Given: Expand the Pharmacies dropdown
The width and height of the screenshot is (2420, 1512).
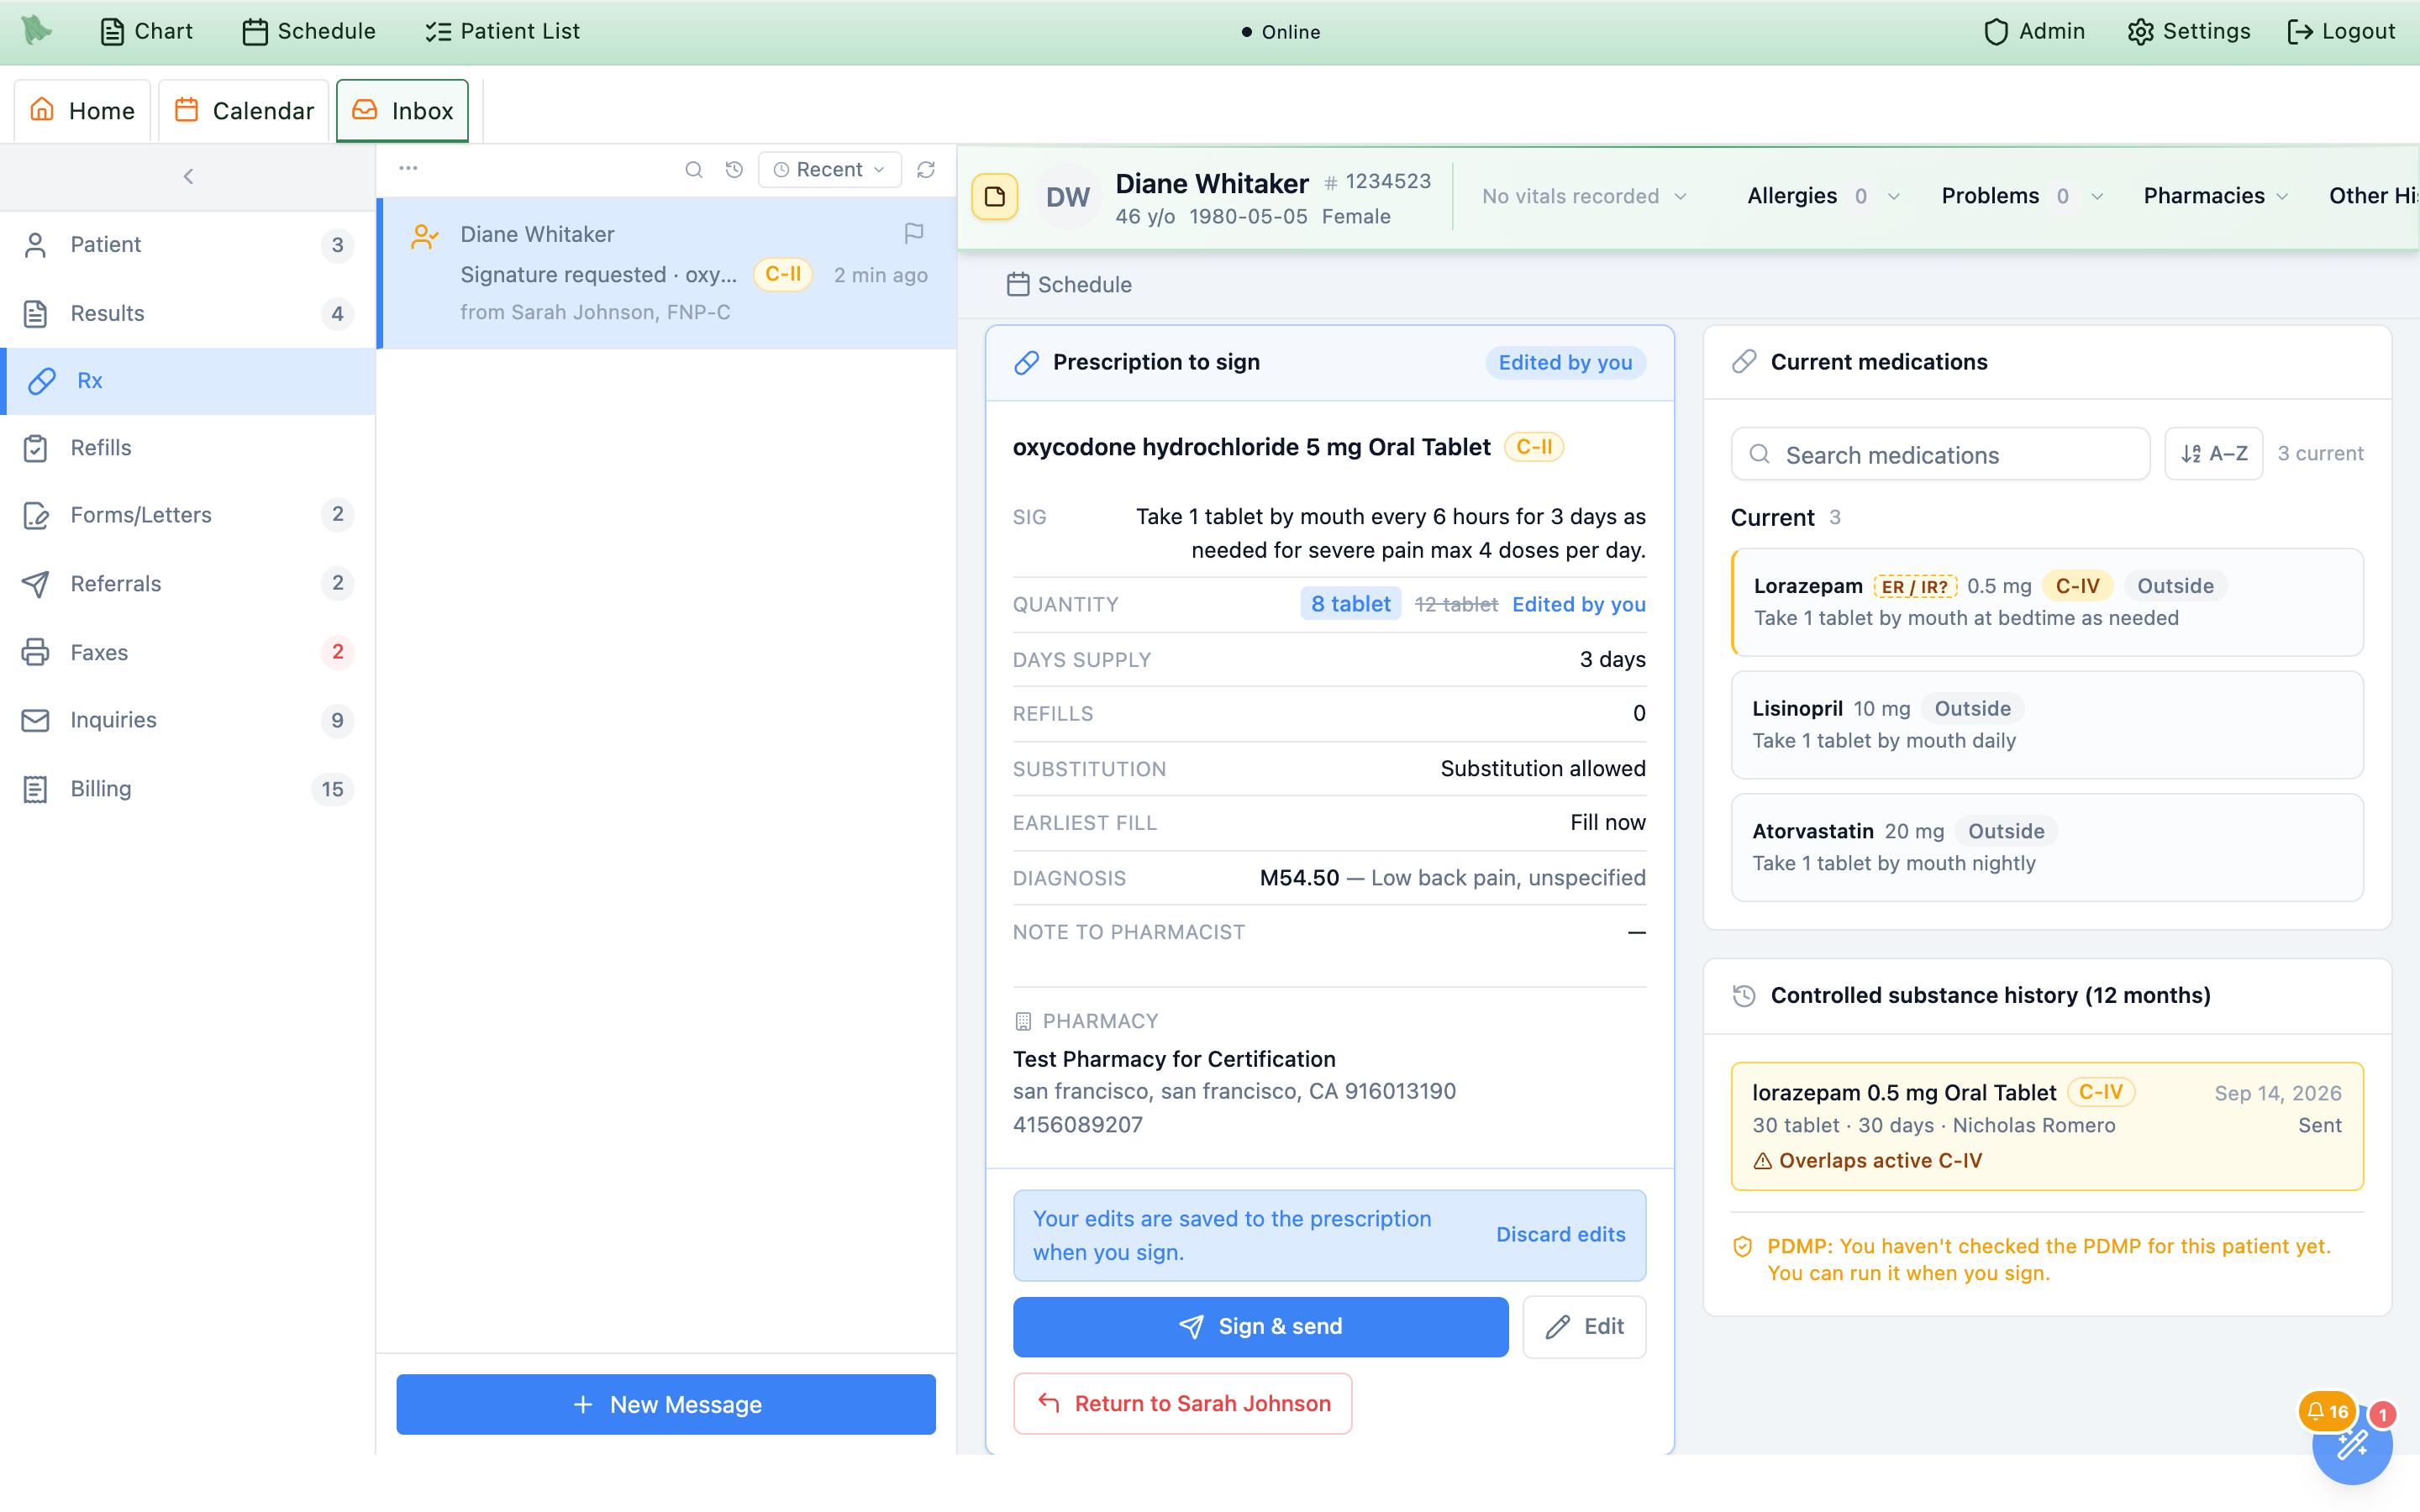Looking at the screenshot, I should pyautogui.click(x=2215, y=196).
